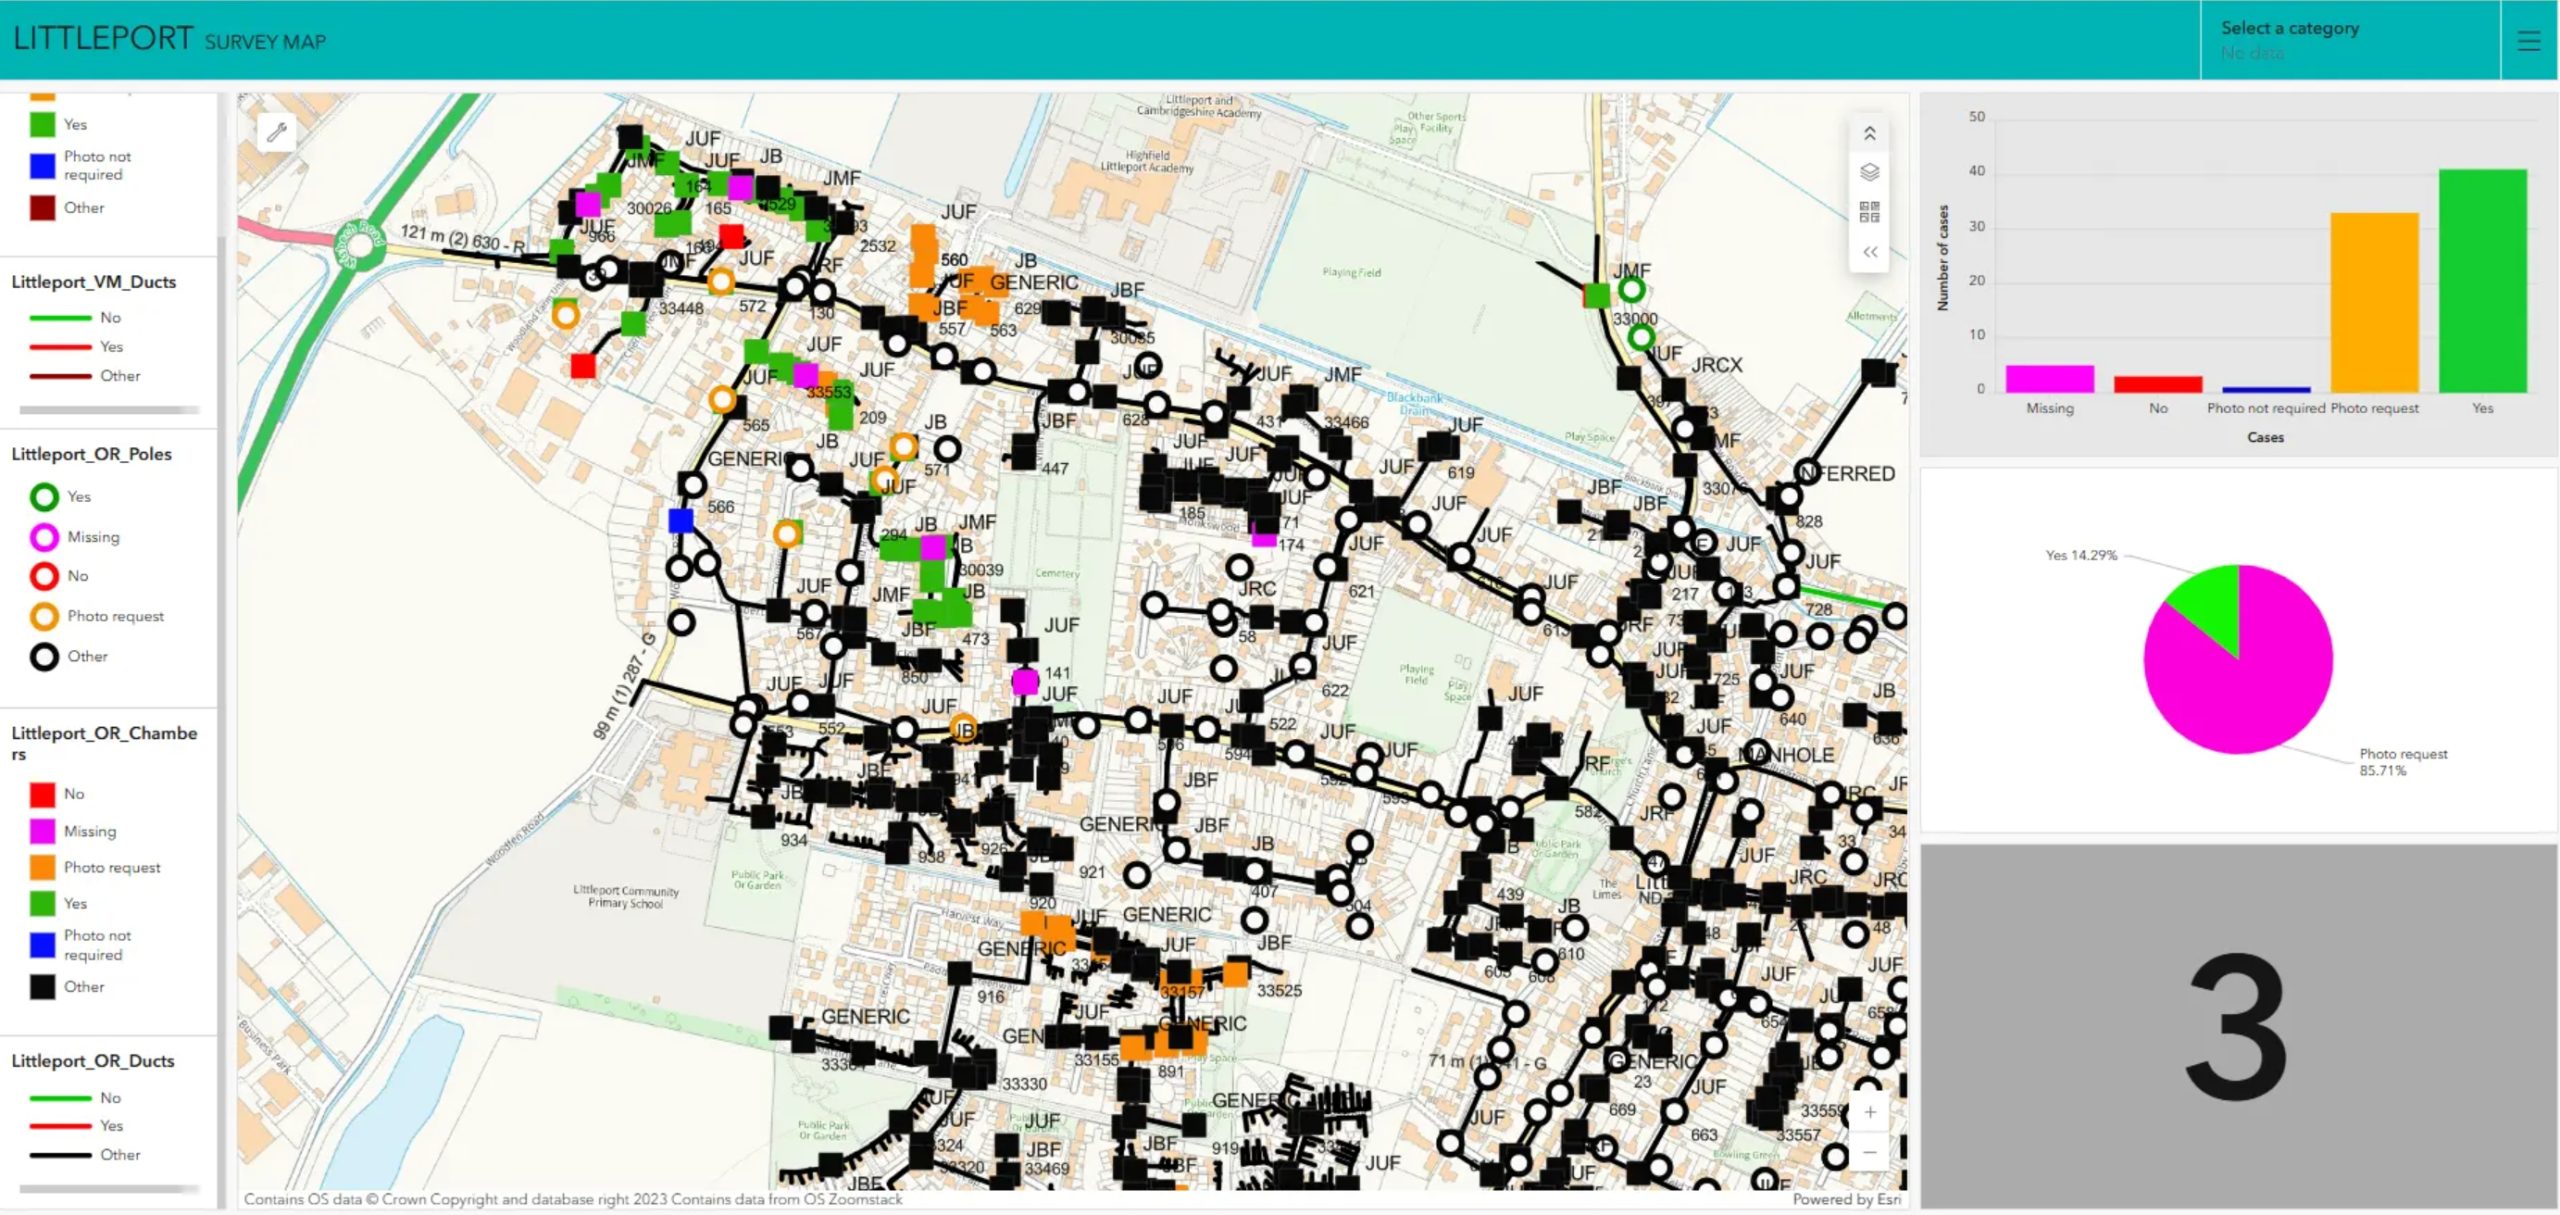Screen dimensions: 2560x1215
Task: Click green Yes swatch under Littleport_OR_Chambers
Action: 42,903
